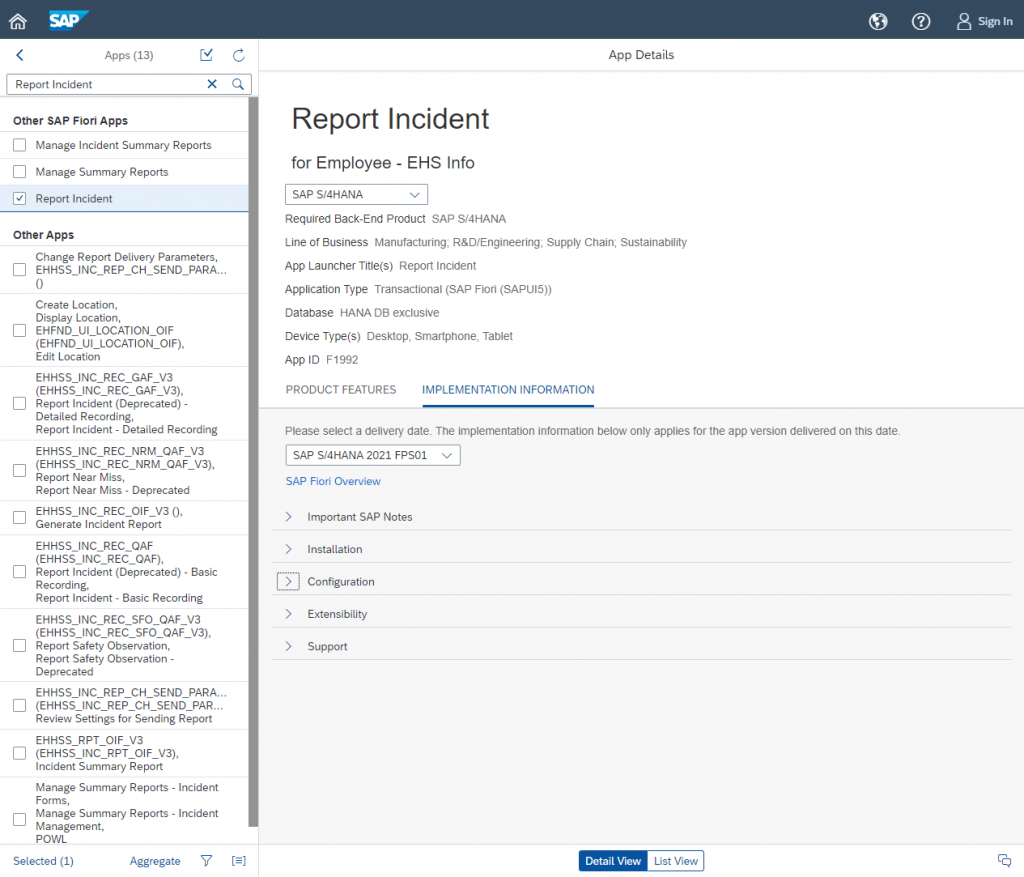Toggle multi-select mode icon in Apps list
Image resolution: width=1024 pixels, height=877 pixels.
[206, 56]
